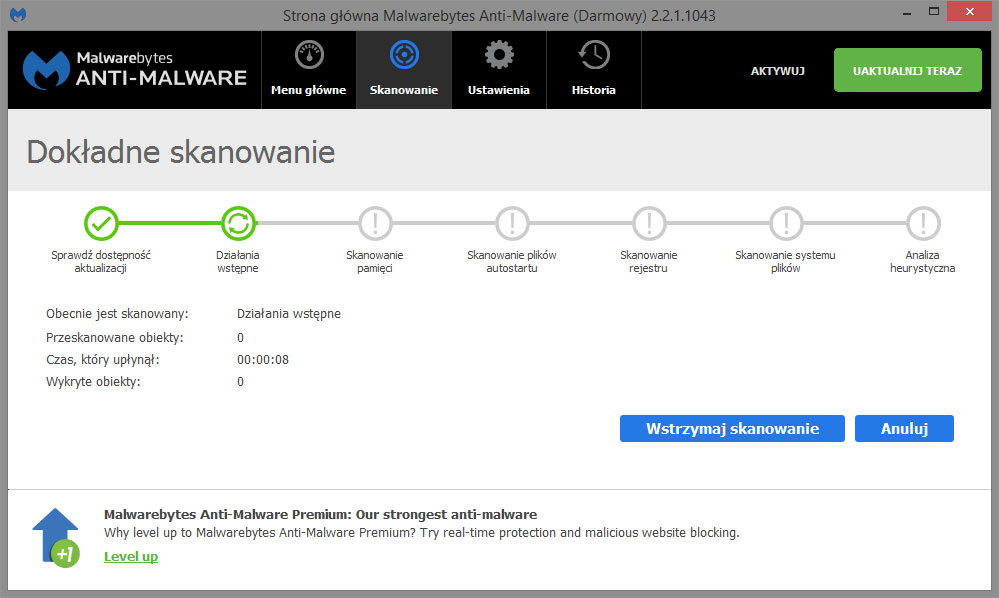The height and width of the screenshot is (598, 999).
Task: Click the Aktywuj link
Action: click(778, 71)
